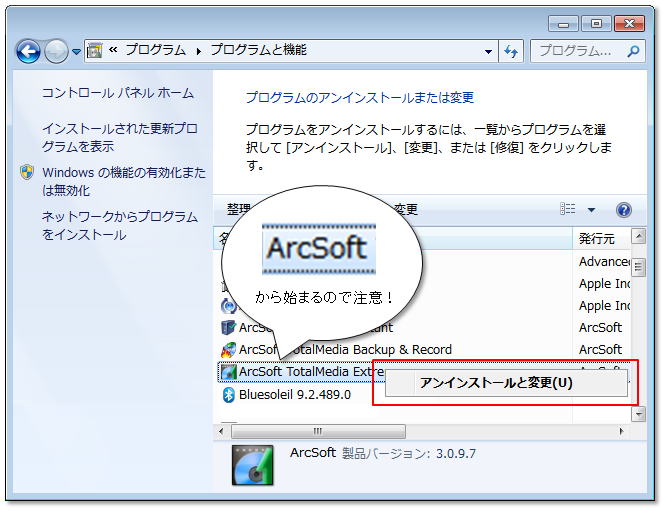
Task: Open インストールされた更新プログラムを表示 link
Action: (119, 137)
